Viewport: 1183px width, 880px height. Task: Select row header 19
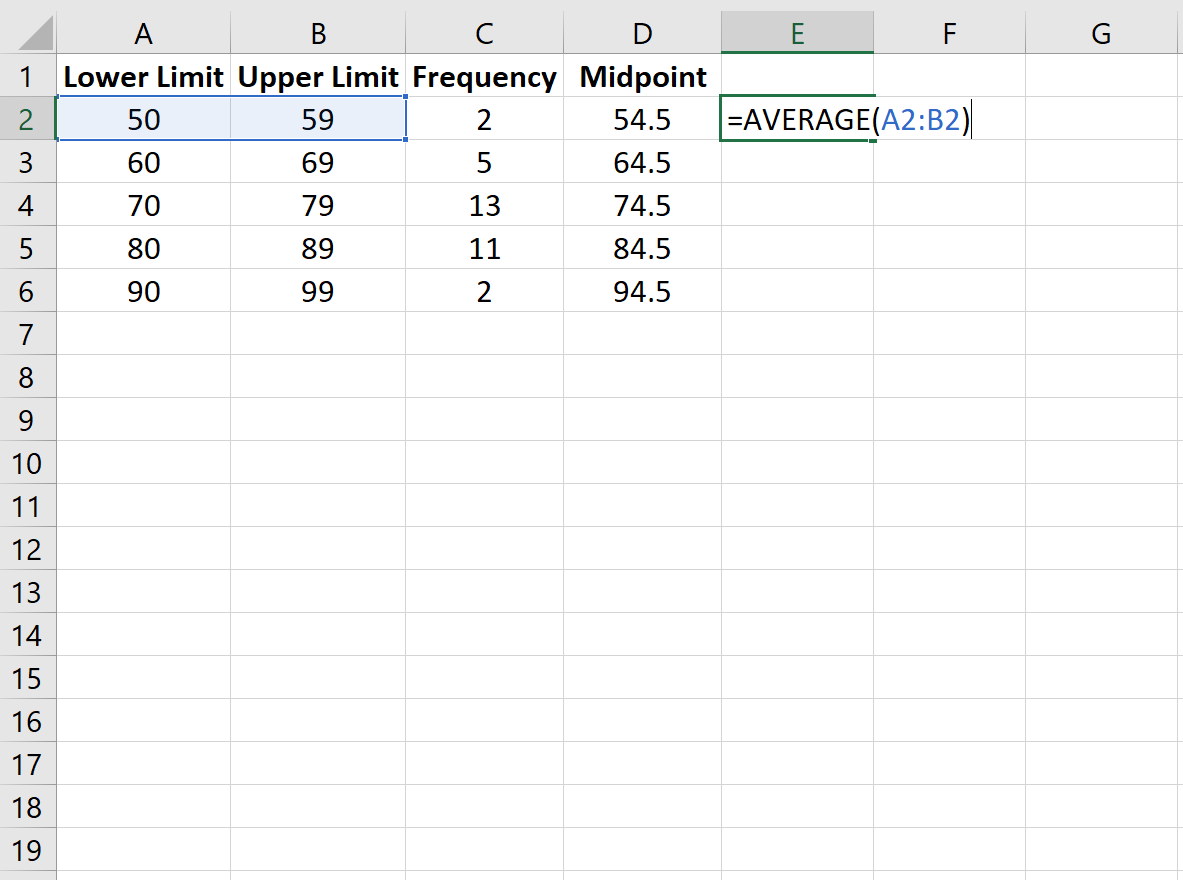point(28,849)
